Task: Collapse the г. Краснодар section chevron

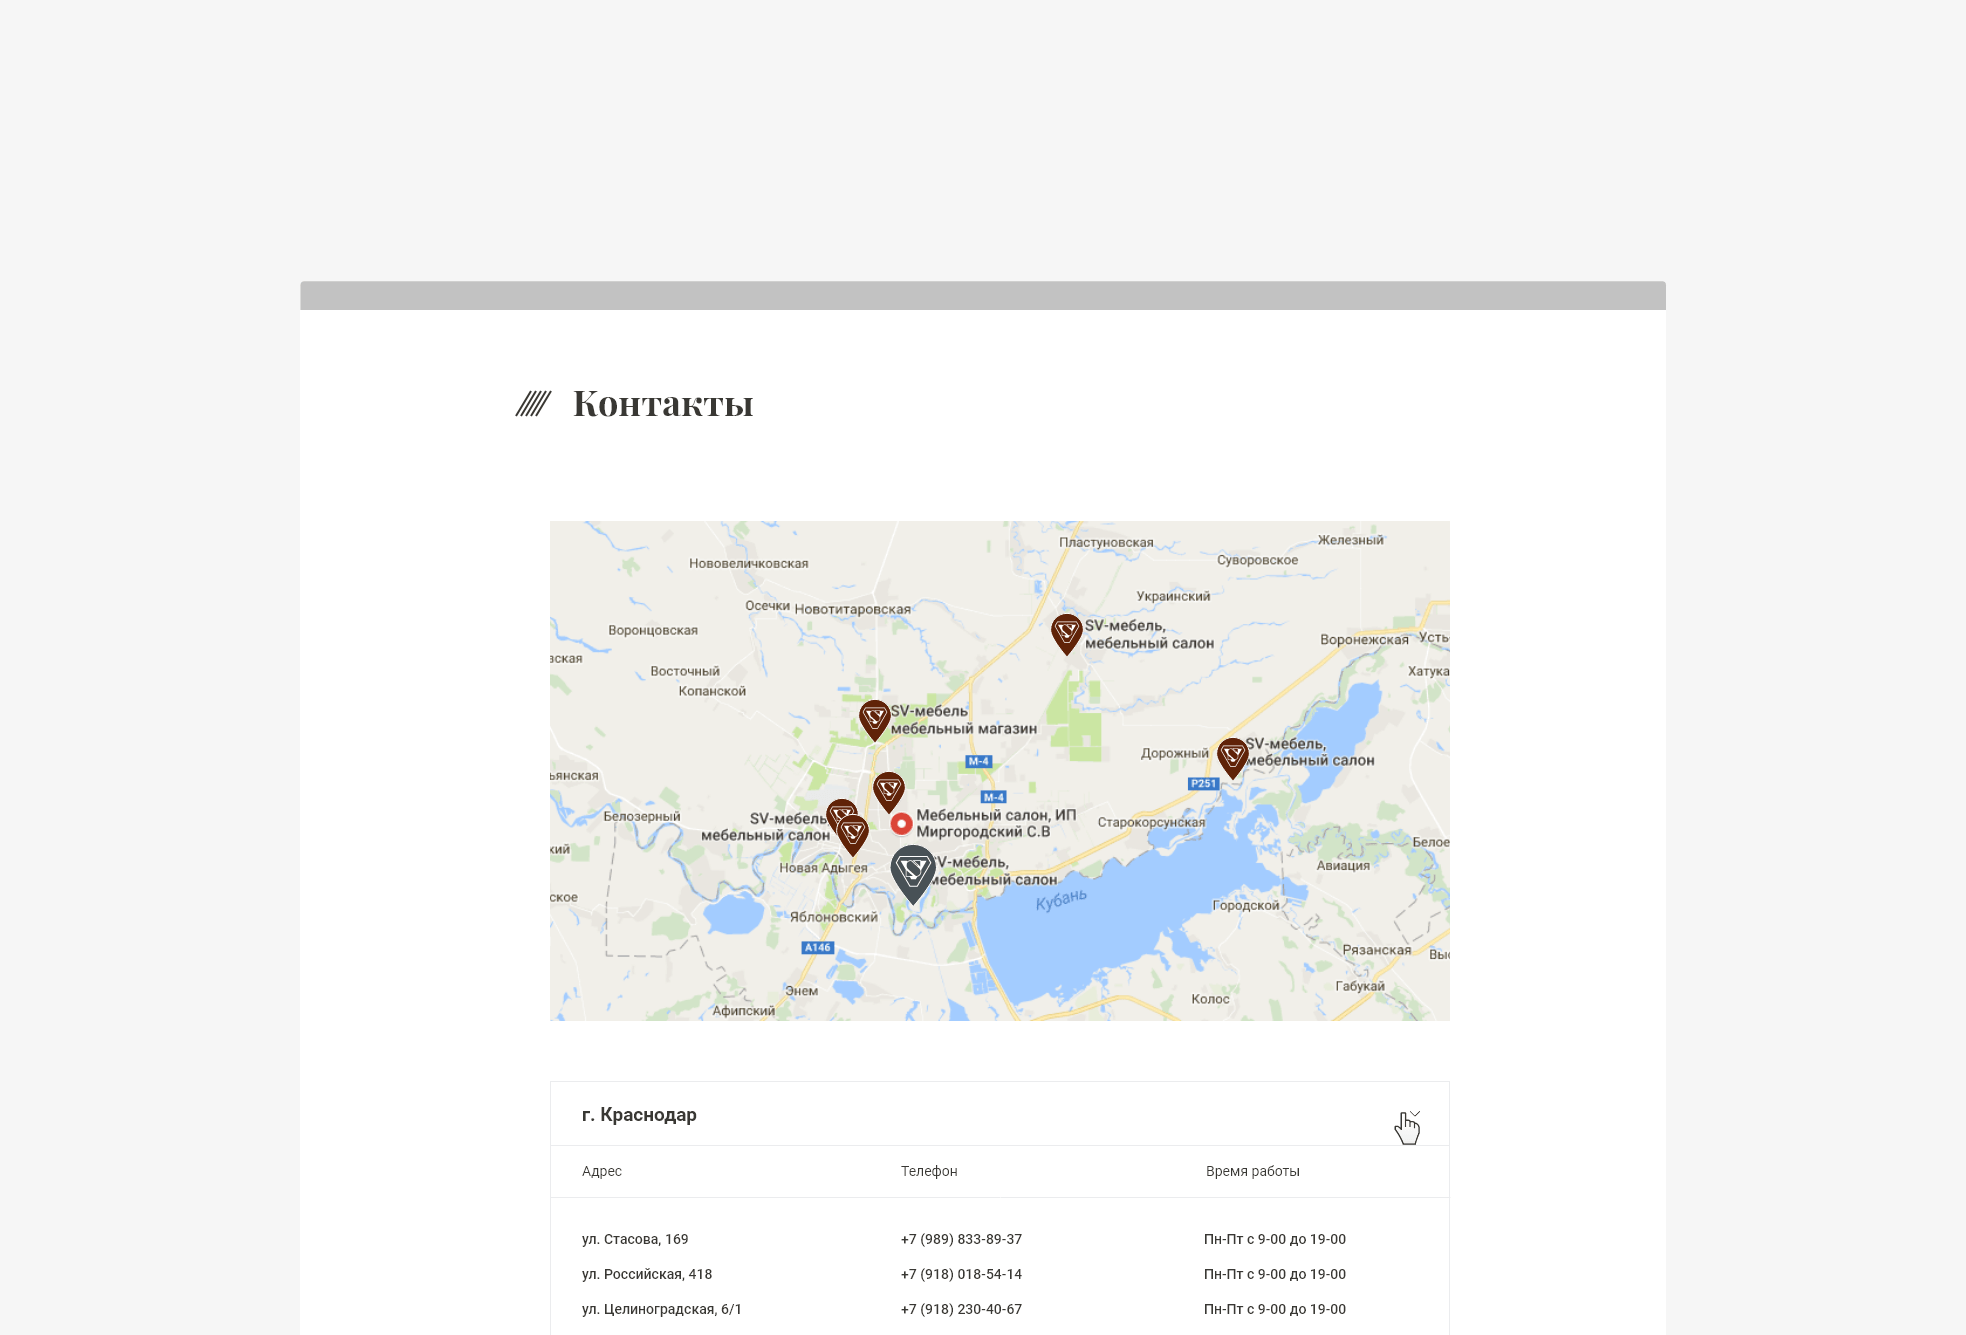Action: [x=1415, y=1114]
